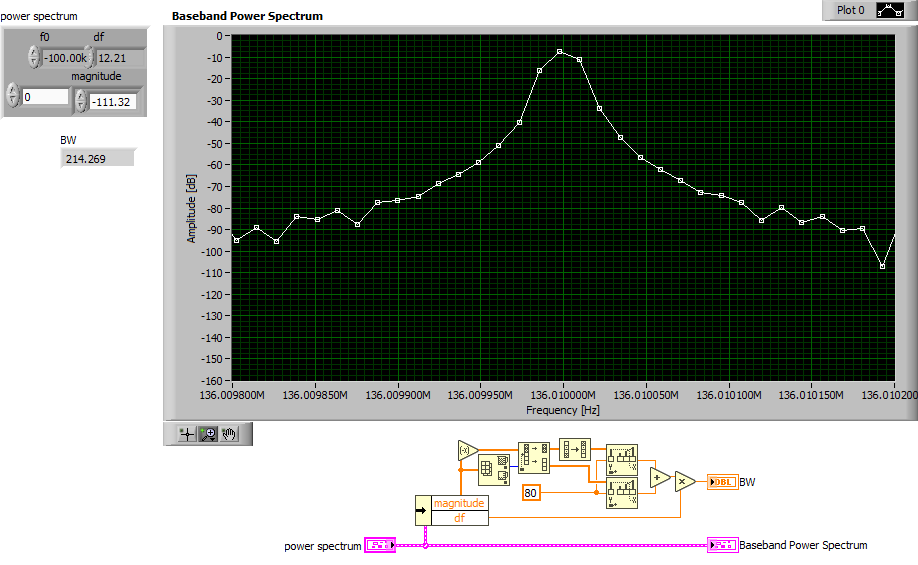Select the cursor movement crosshair tool
Screen dimensions: 918x565
tap(187, 434)
